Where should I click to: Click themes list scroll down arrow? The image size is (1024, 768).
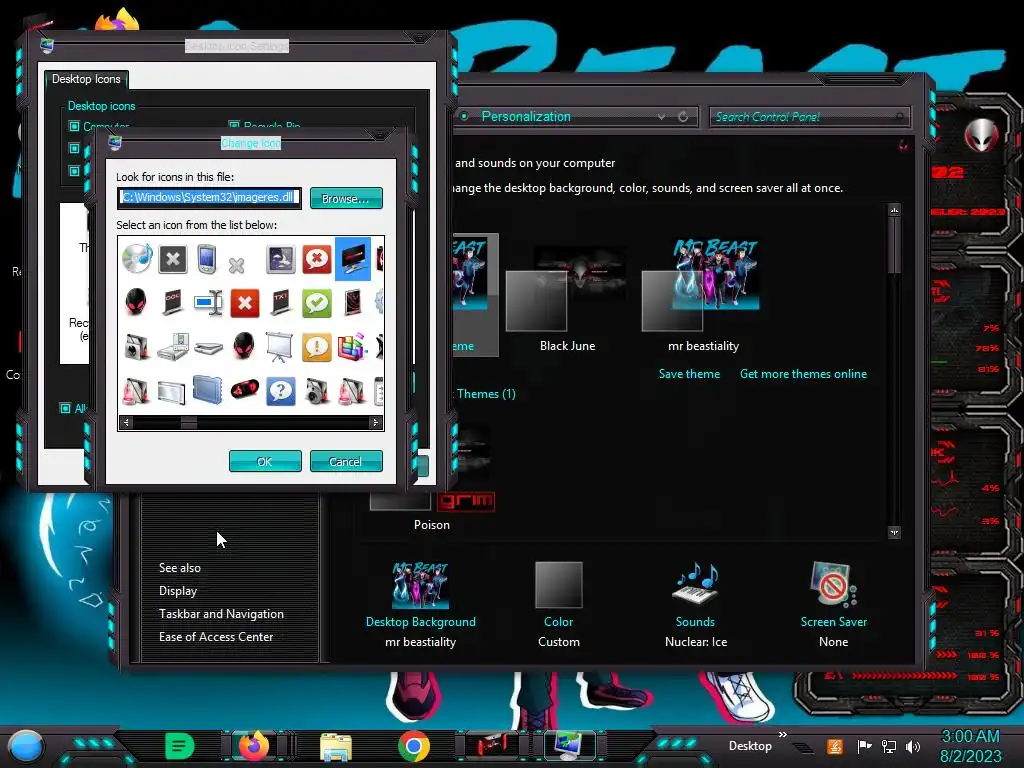click(895, 532)
